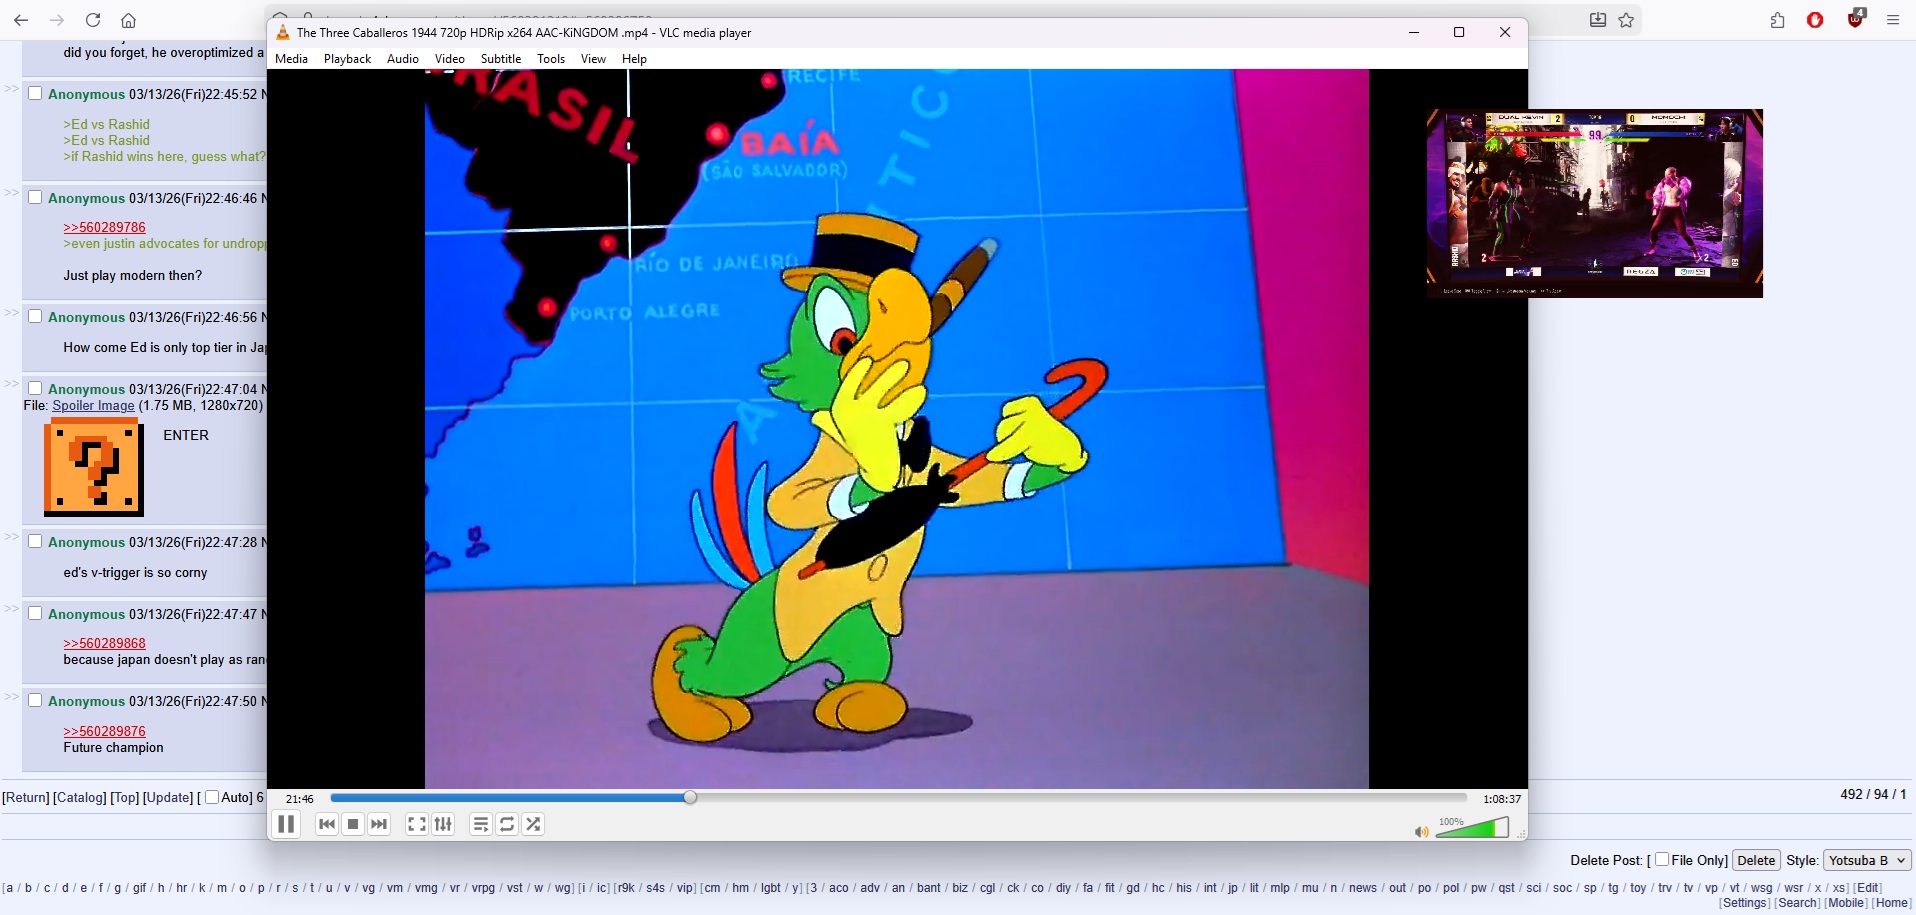Adjust the VLC volume slider

1472,827
